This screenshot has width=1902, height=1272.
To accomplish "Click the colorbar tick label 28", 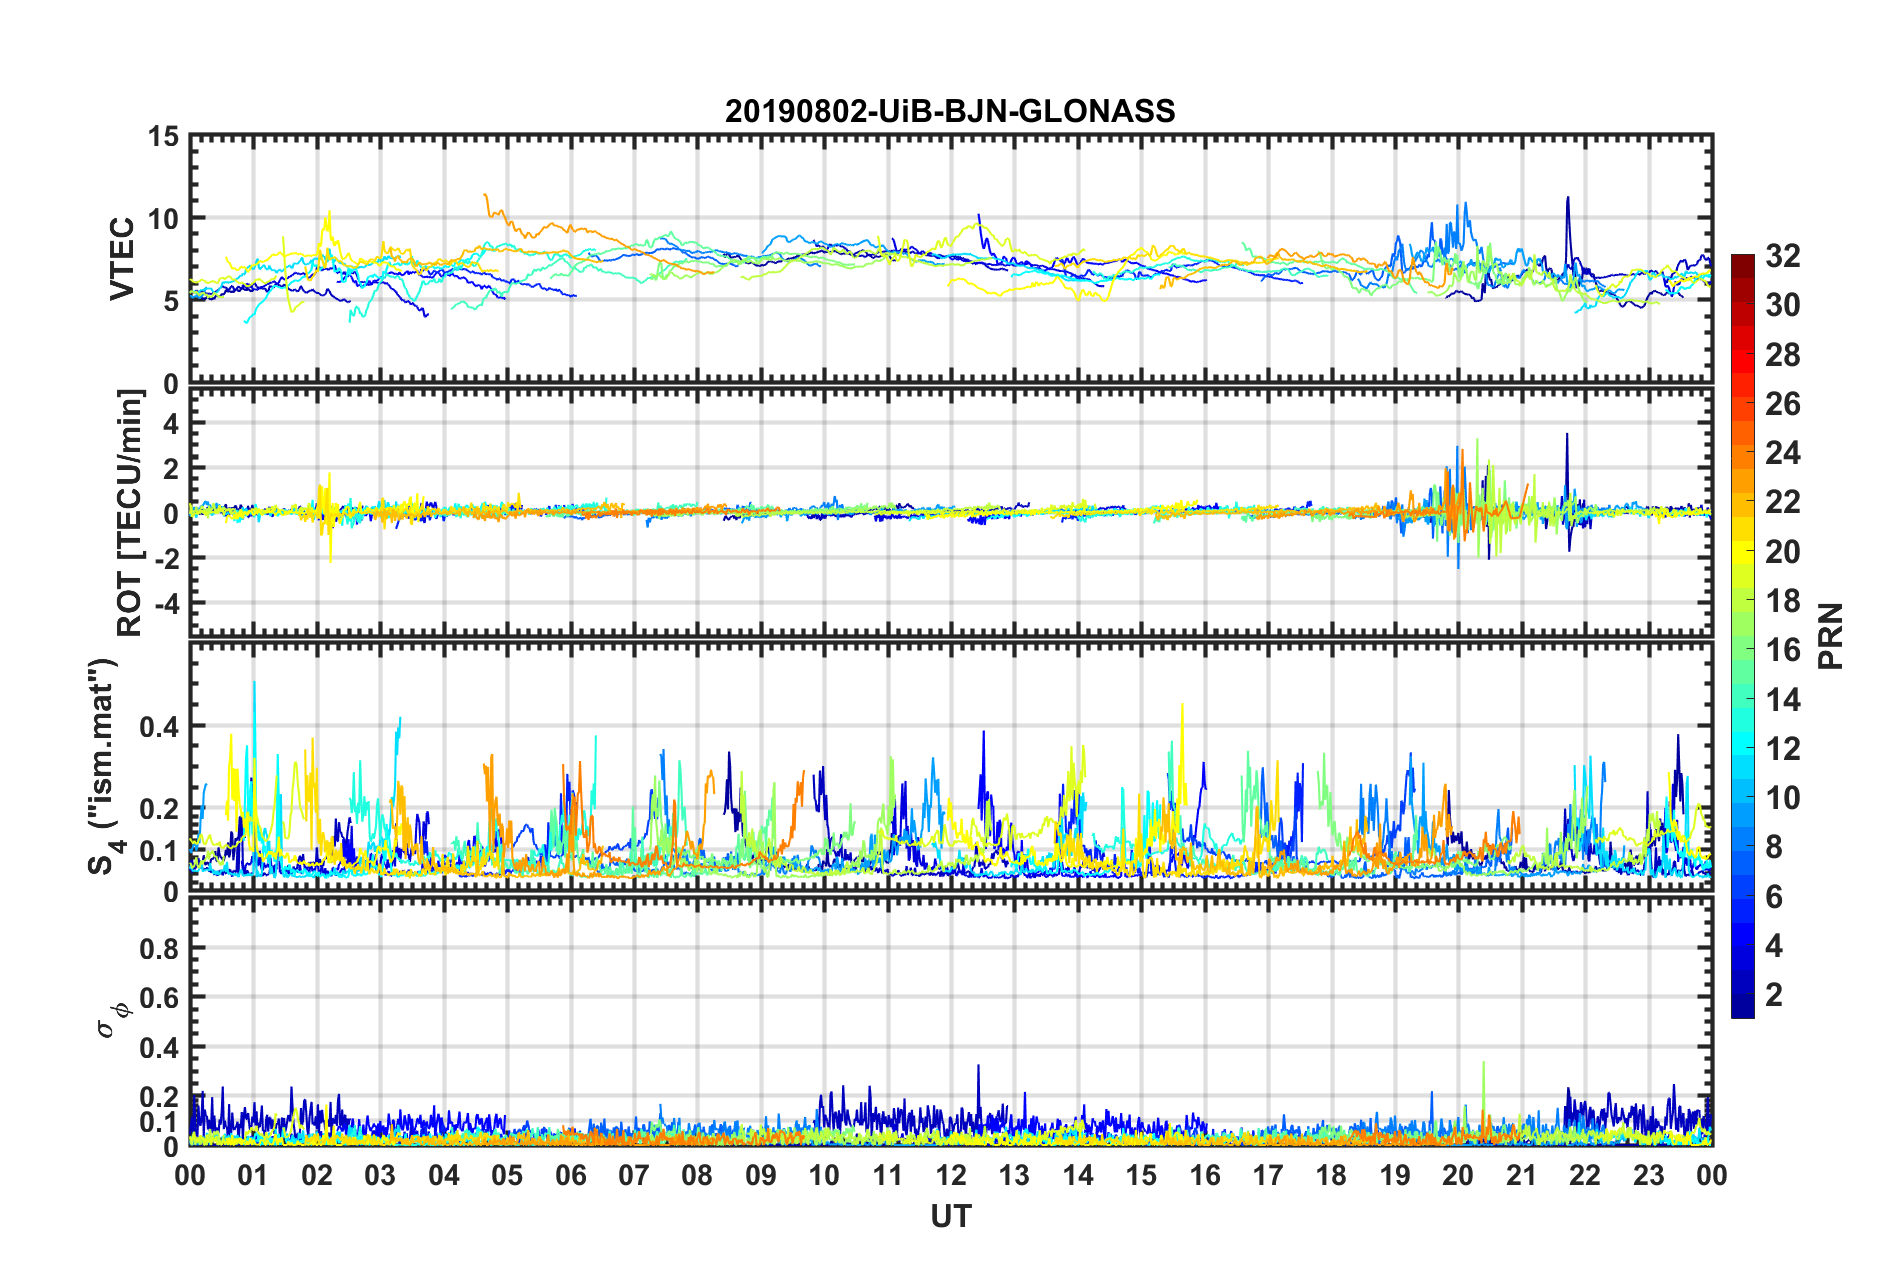I will (1783, 355).
